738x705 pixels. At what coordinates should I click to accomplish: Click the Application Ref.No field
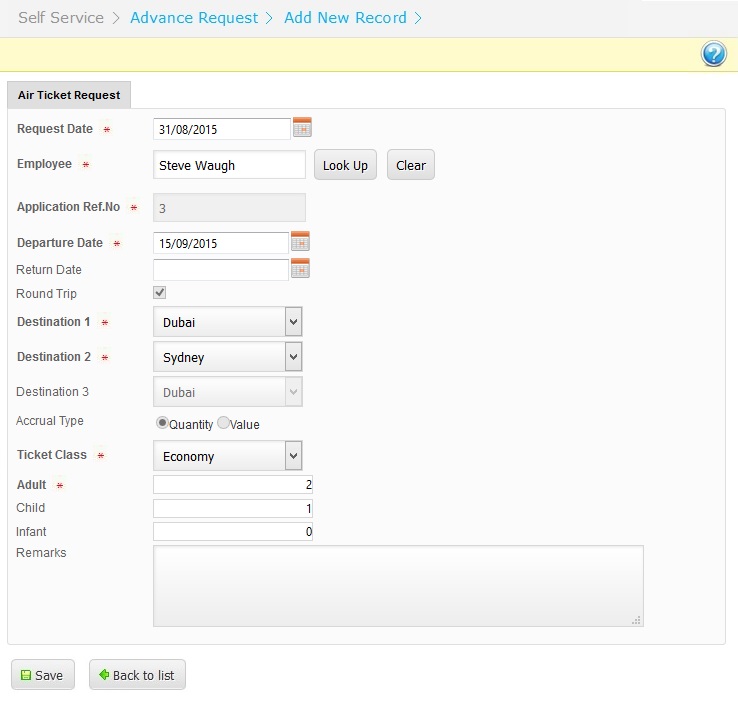click(x=229, y=208)
